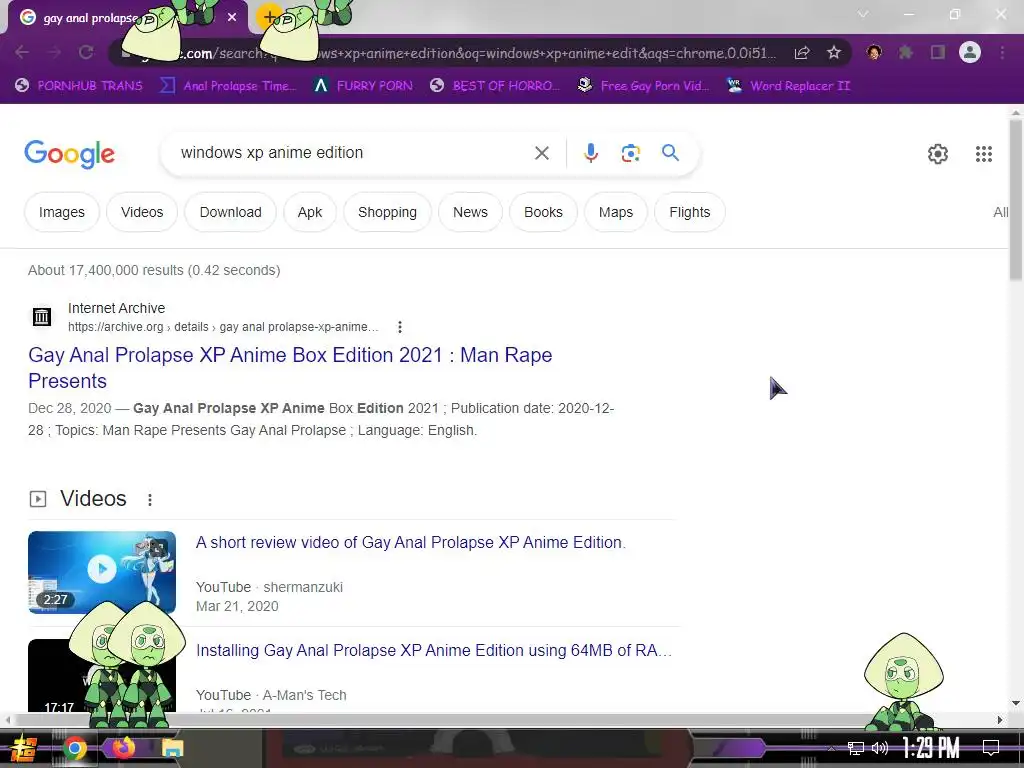Image resolution: width=1024 pixels, height=768 pixels.
Task: Reload the page with the refresh icon
Action: pyautogui.click(x=86, y=53)
